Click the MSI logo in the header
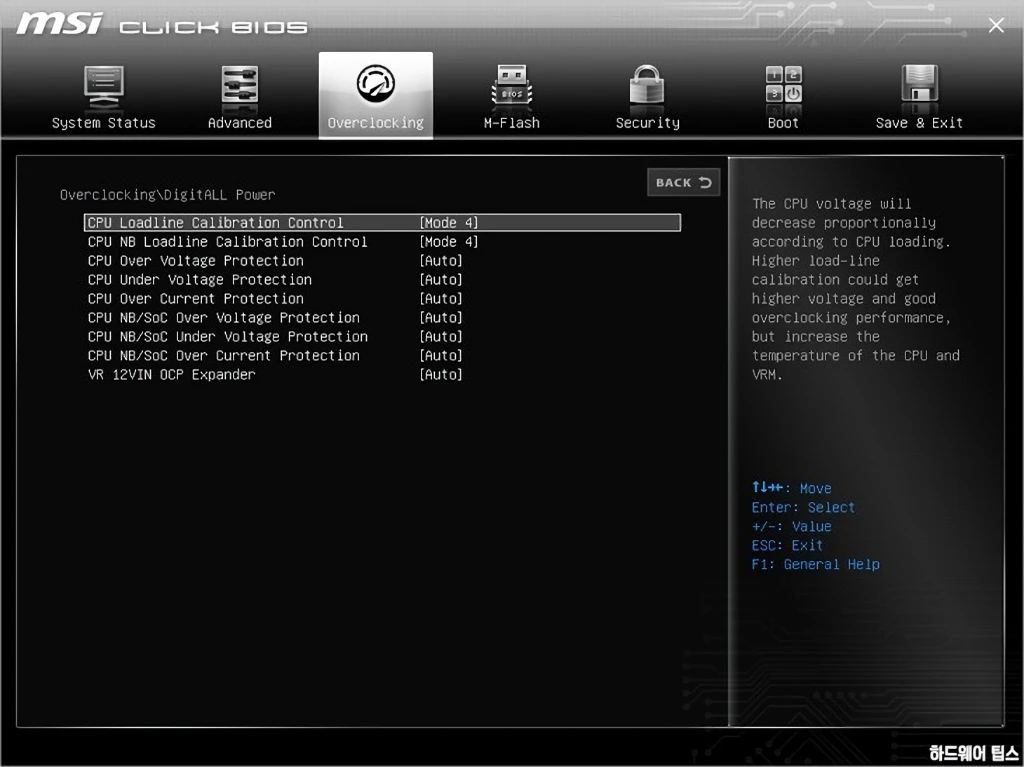The height and width of the screenshot is (767, 1024). point(60,24)
